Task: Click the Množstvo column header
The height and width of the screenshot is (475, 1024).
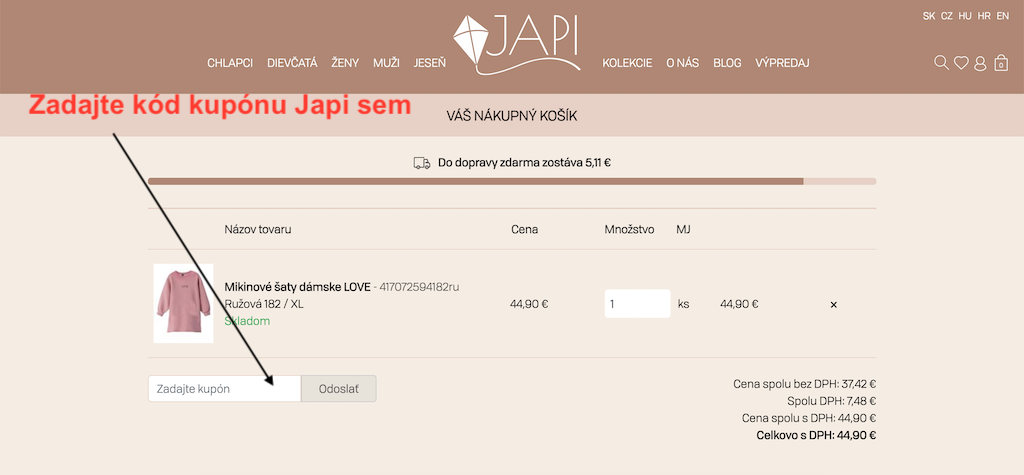Action: (630, 229)
